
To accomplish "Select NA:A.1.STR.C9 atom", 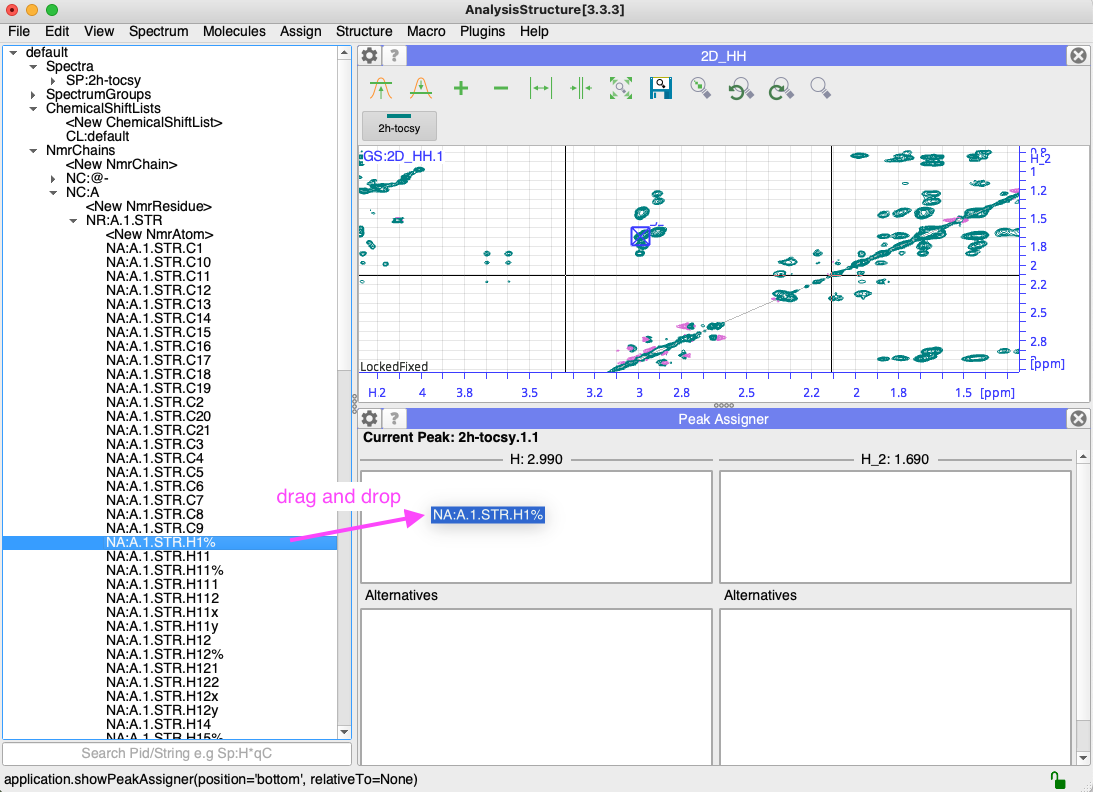I will [x=155, y=528].
